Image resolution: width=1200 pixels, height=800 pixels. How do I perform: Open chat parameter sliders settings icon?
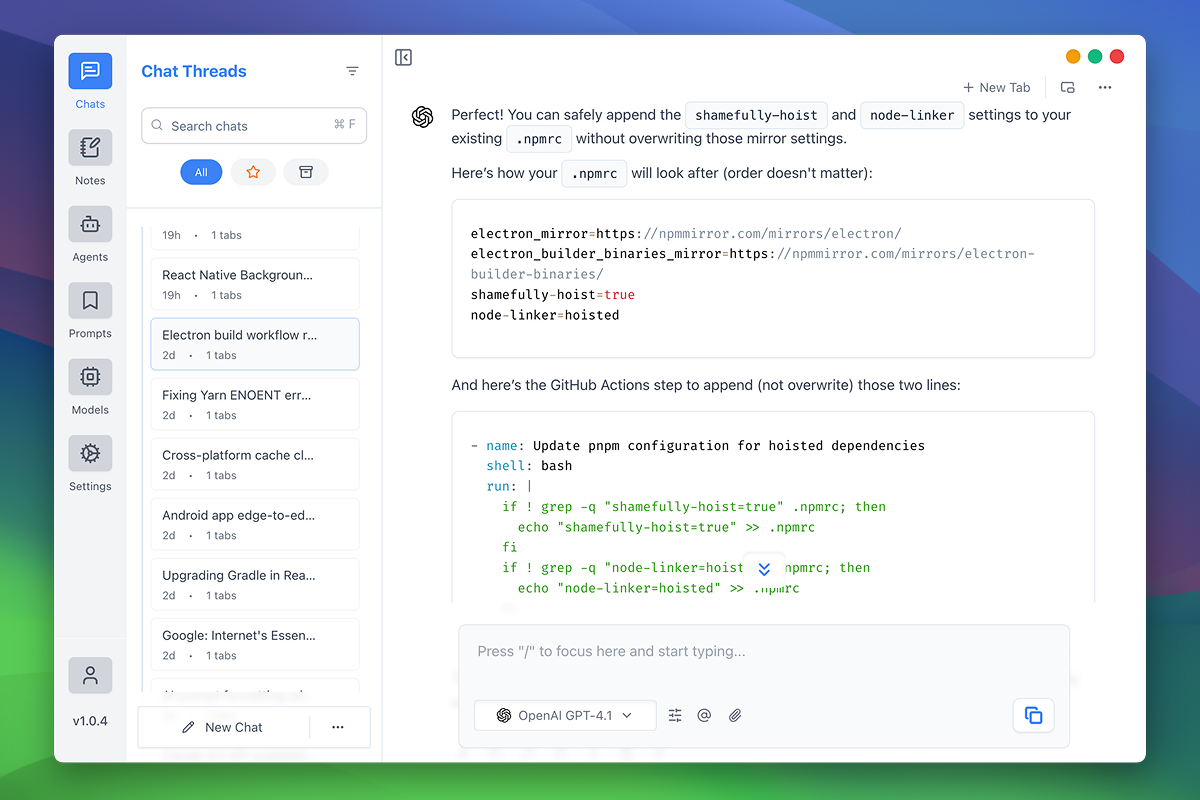tap(675, 715)
